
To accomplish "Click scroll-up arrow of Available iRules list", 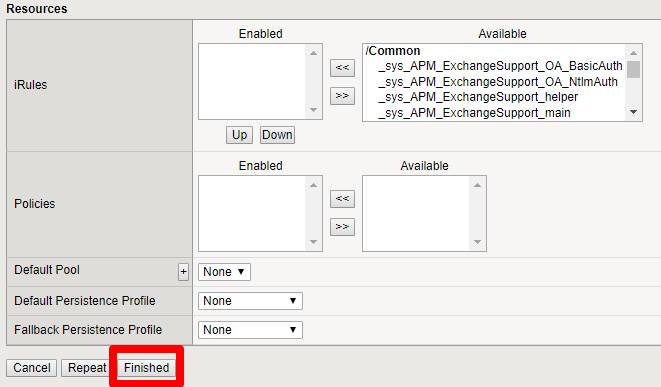I will (633, 53).
